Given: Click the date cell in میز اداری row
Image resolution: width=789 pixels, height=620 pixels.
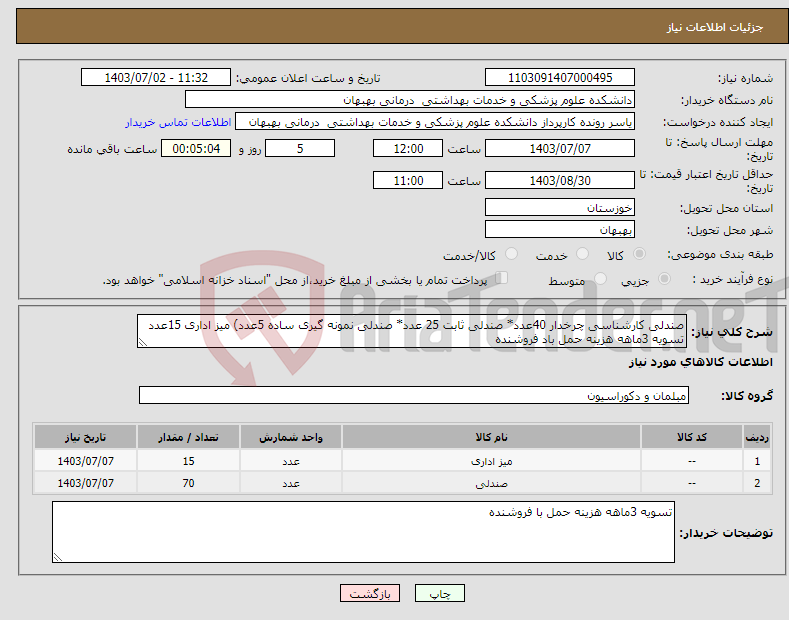Looking at the screenshot, I should (86, 461).
